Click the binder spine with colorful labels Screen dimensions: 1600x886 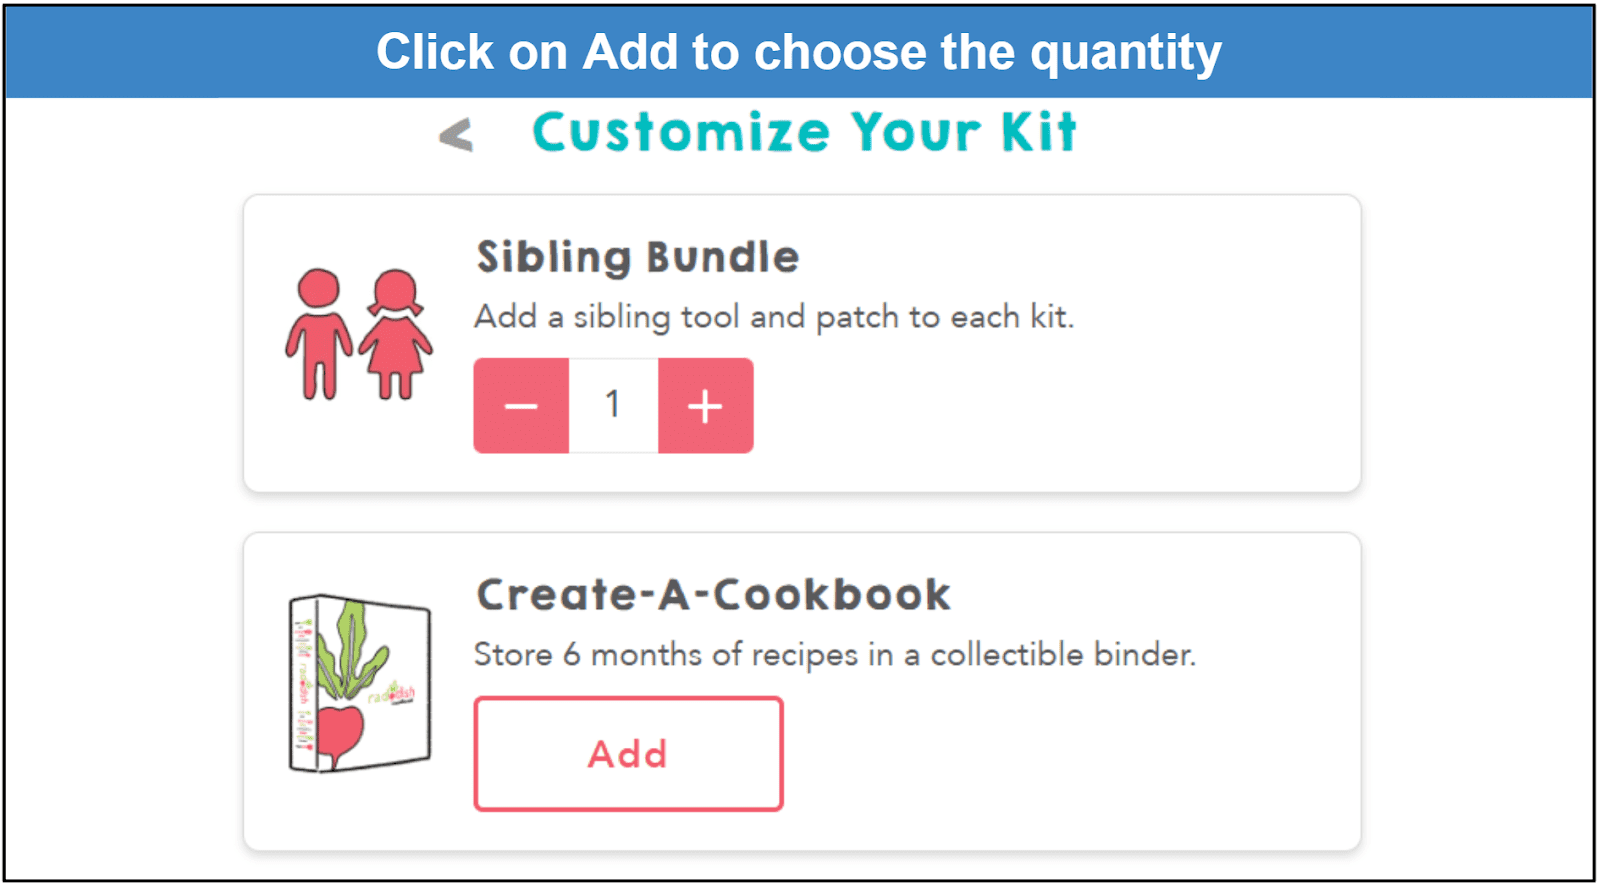tap(304, 686)
